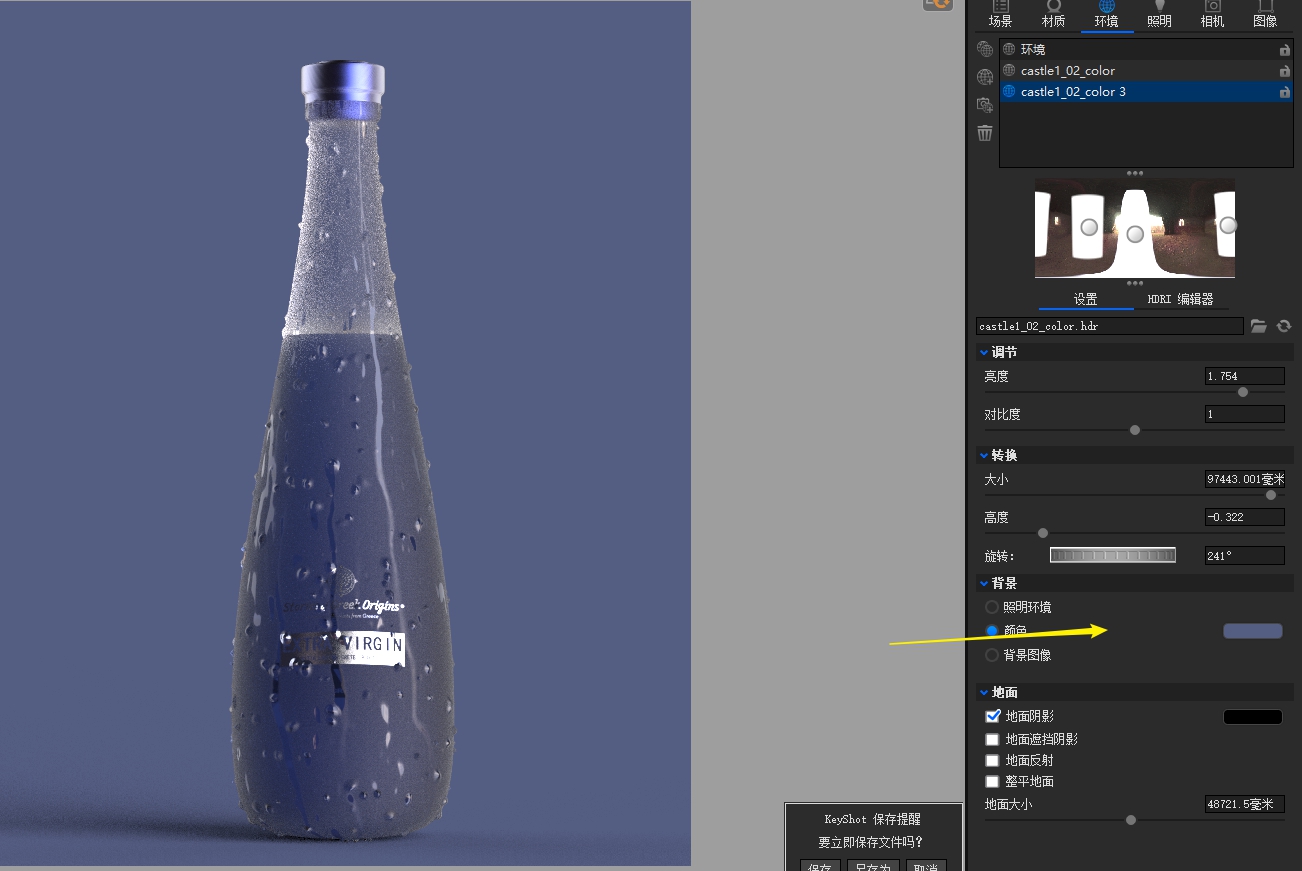
Task: Click the HDR refresh icon
Action: 1285,325
